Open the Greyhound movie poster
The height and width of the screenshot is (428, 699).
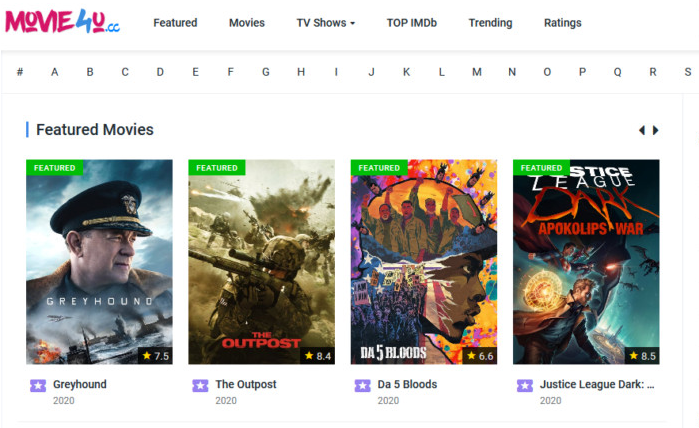pyautogui.click(x=99, y=262)
